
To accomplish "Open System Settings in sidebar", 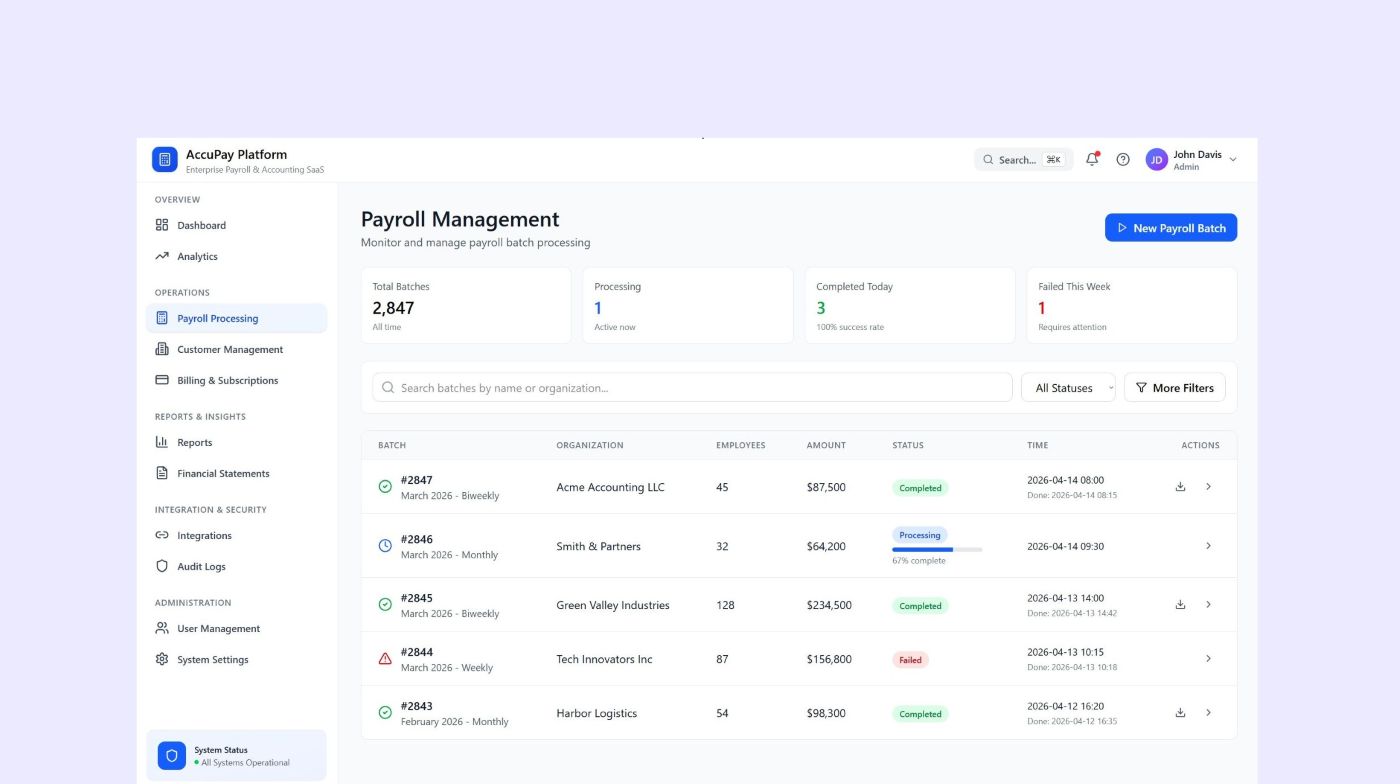I will pyautogui.click(x=236, y=659).
